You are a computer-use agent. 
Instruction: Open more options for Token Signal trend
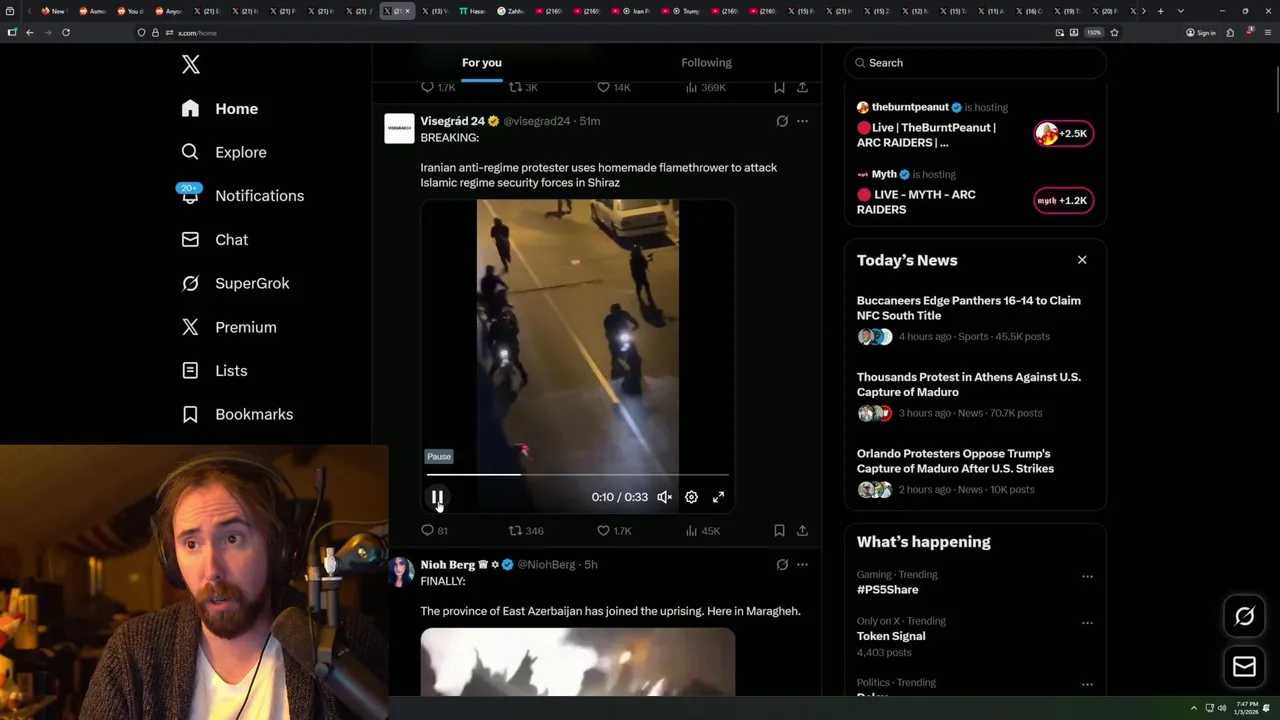(1087, 622)
